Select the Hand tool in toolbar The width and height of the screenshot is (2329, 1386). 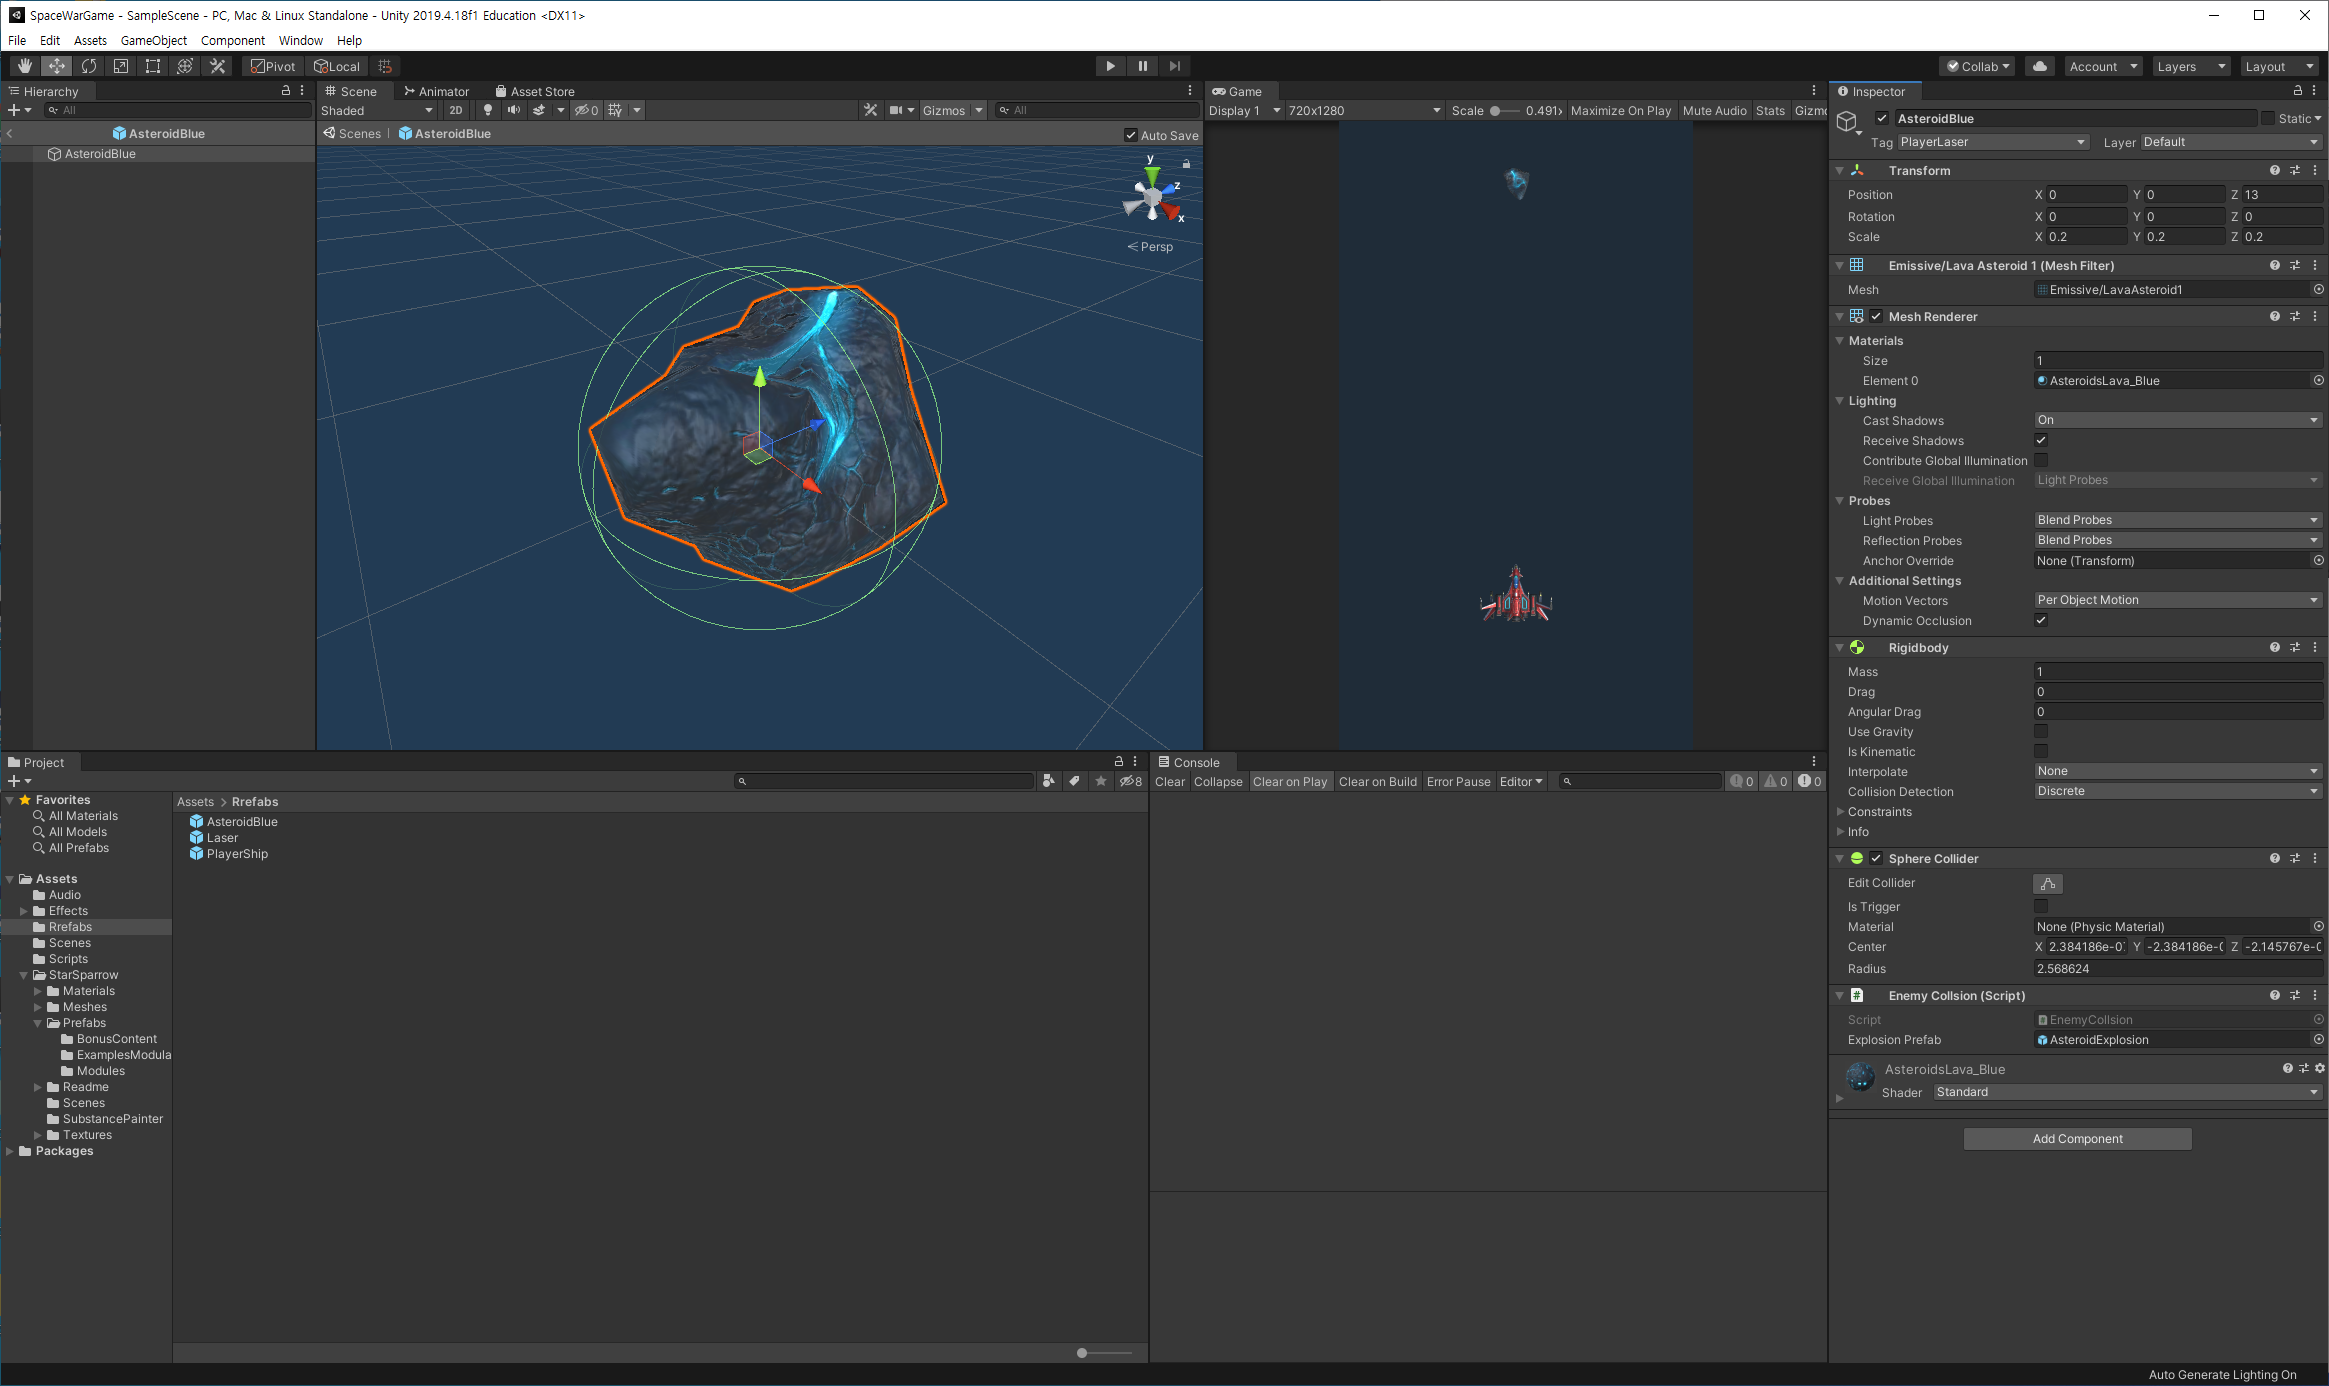(x=25, y=66)
